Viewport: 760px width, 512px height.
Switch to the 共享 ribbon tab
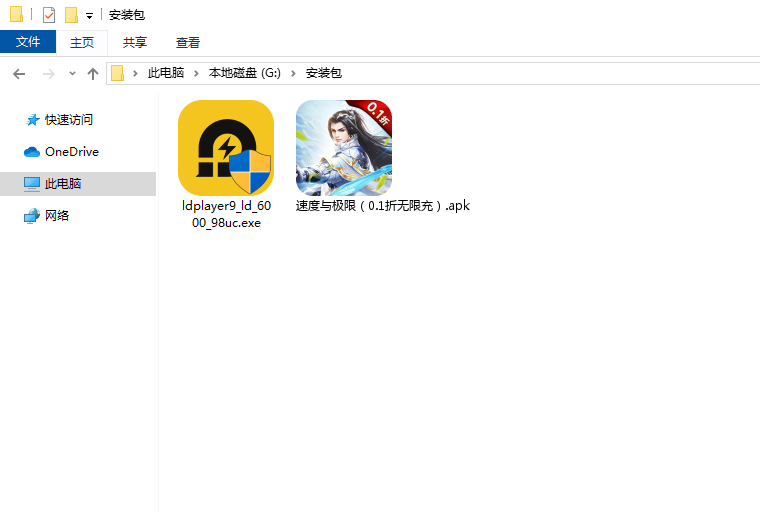click(x=134, y=43)
